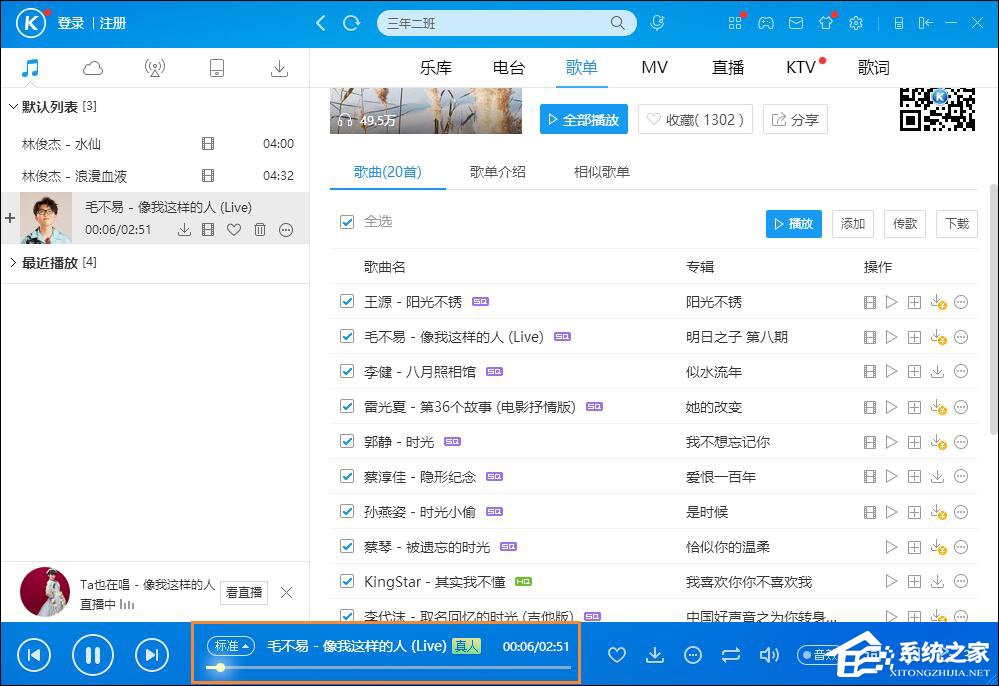Click the MV icon beside 王源 - 阳光不锈
The image size is (999, 686).
tap(869, 301)
